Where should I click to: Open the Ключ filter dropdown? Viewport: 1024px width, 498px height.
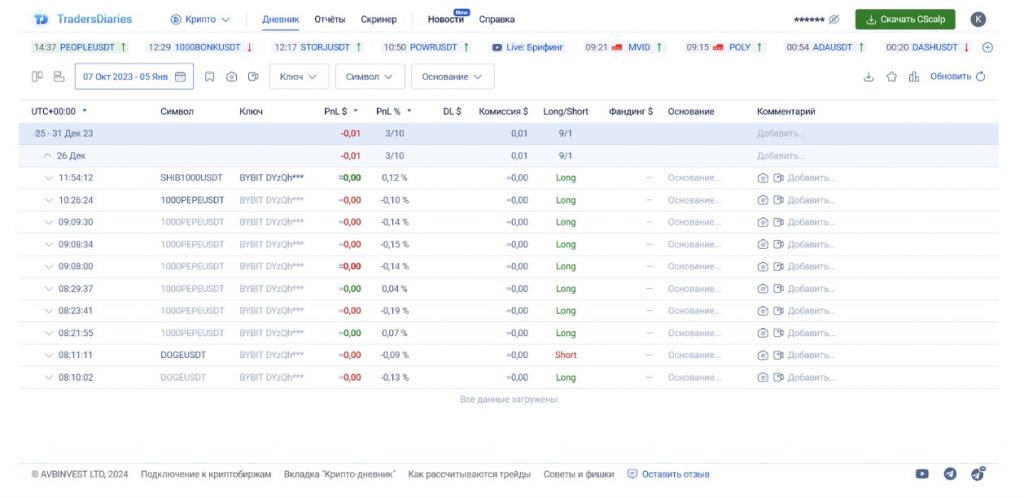click(299, 76)
